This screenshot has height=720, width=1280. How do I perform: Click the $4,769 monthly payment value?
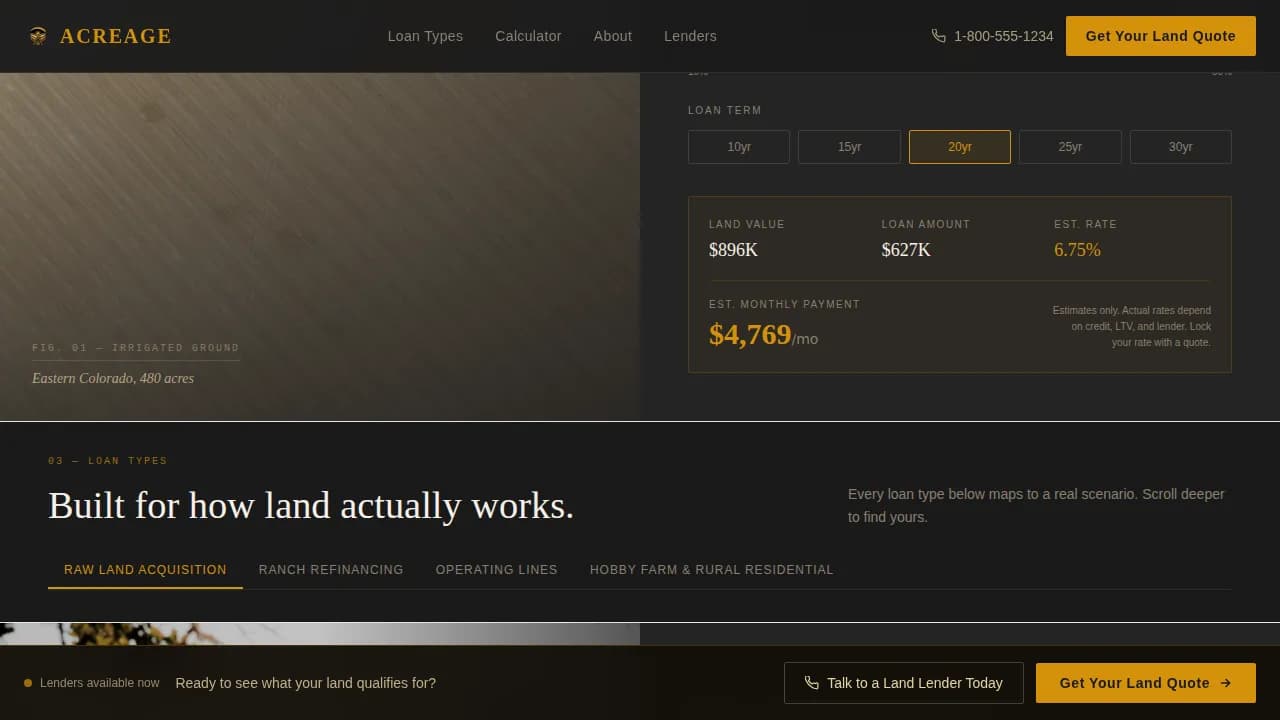[x=750, y=334]
